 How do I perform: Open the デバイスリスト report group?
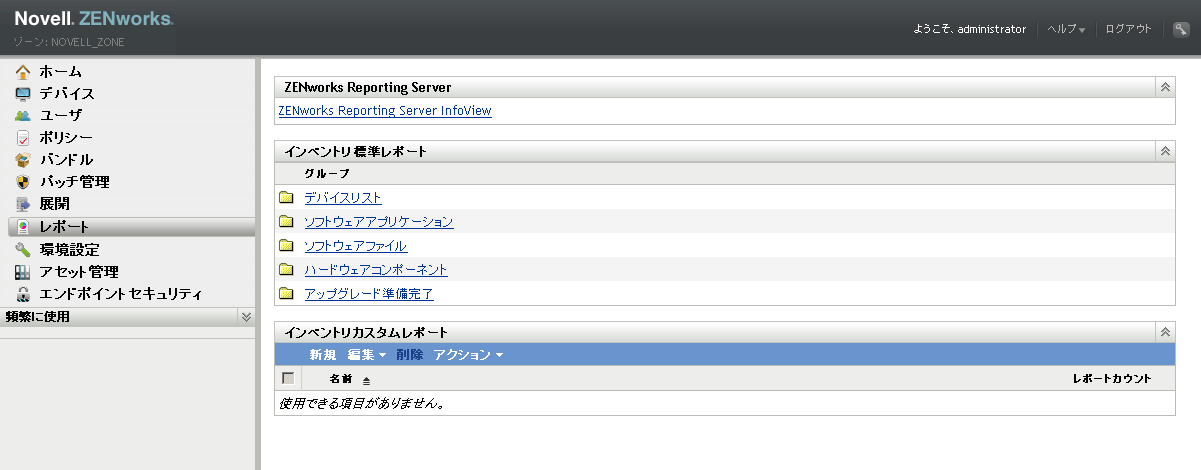pyautogui.click(x=343, y=198)
